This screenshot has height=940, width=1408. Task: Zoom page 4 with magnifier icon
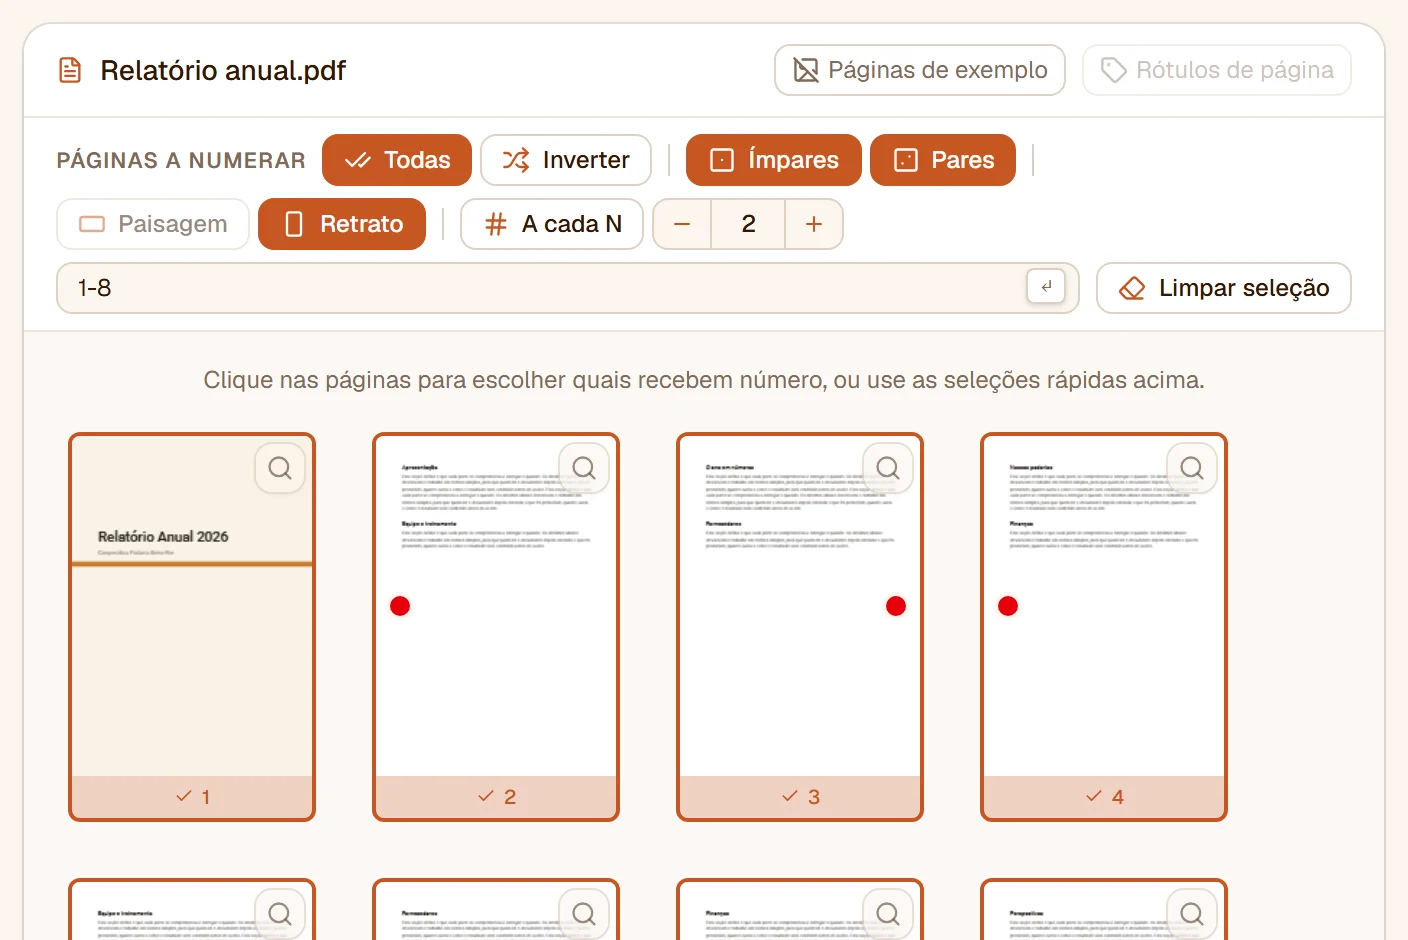(x=1192, y=468)
